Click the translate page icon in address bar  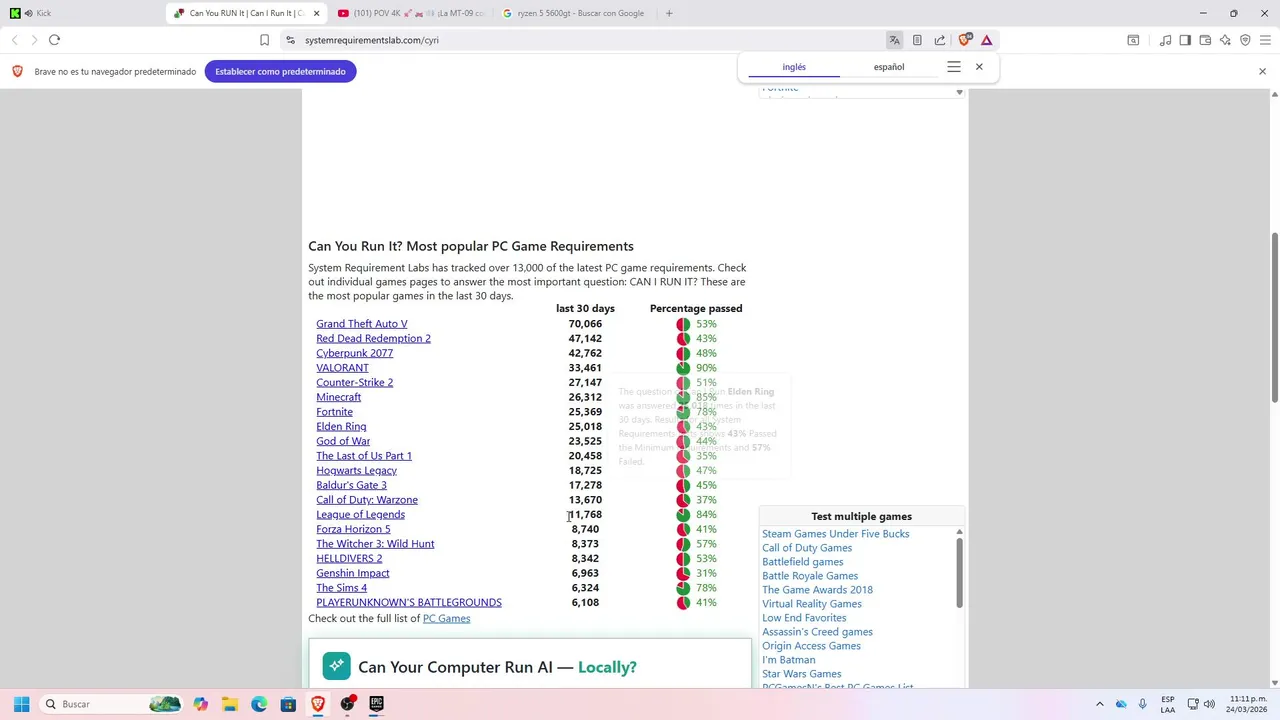(894, 40)
